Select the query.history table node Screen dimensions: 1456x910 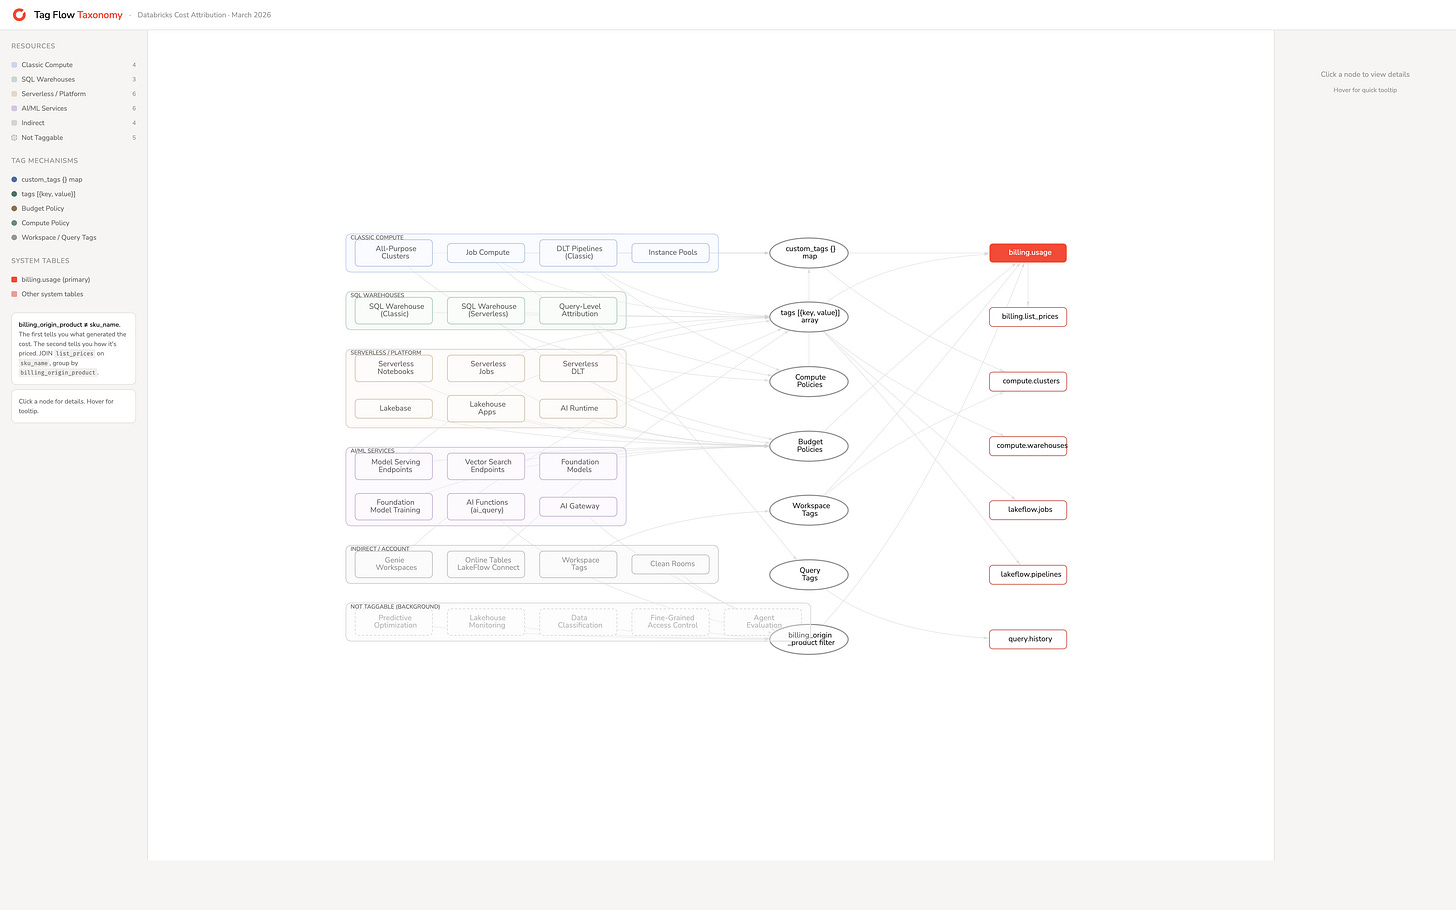(1028, 639)
